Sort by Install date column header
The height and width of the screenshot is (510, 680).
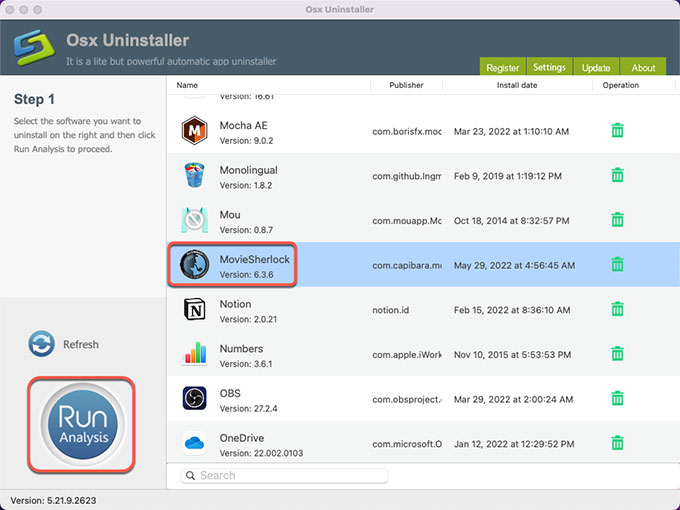[x=517, y=85]
